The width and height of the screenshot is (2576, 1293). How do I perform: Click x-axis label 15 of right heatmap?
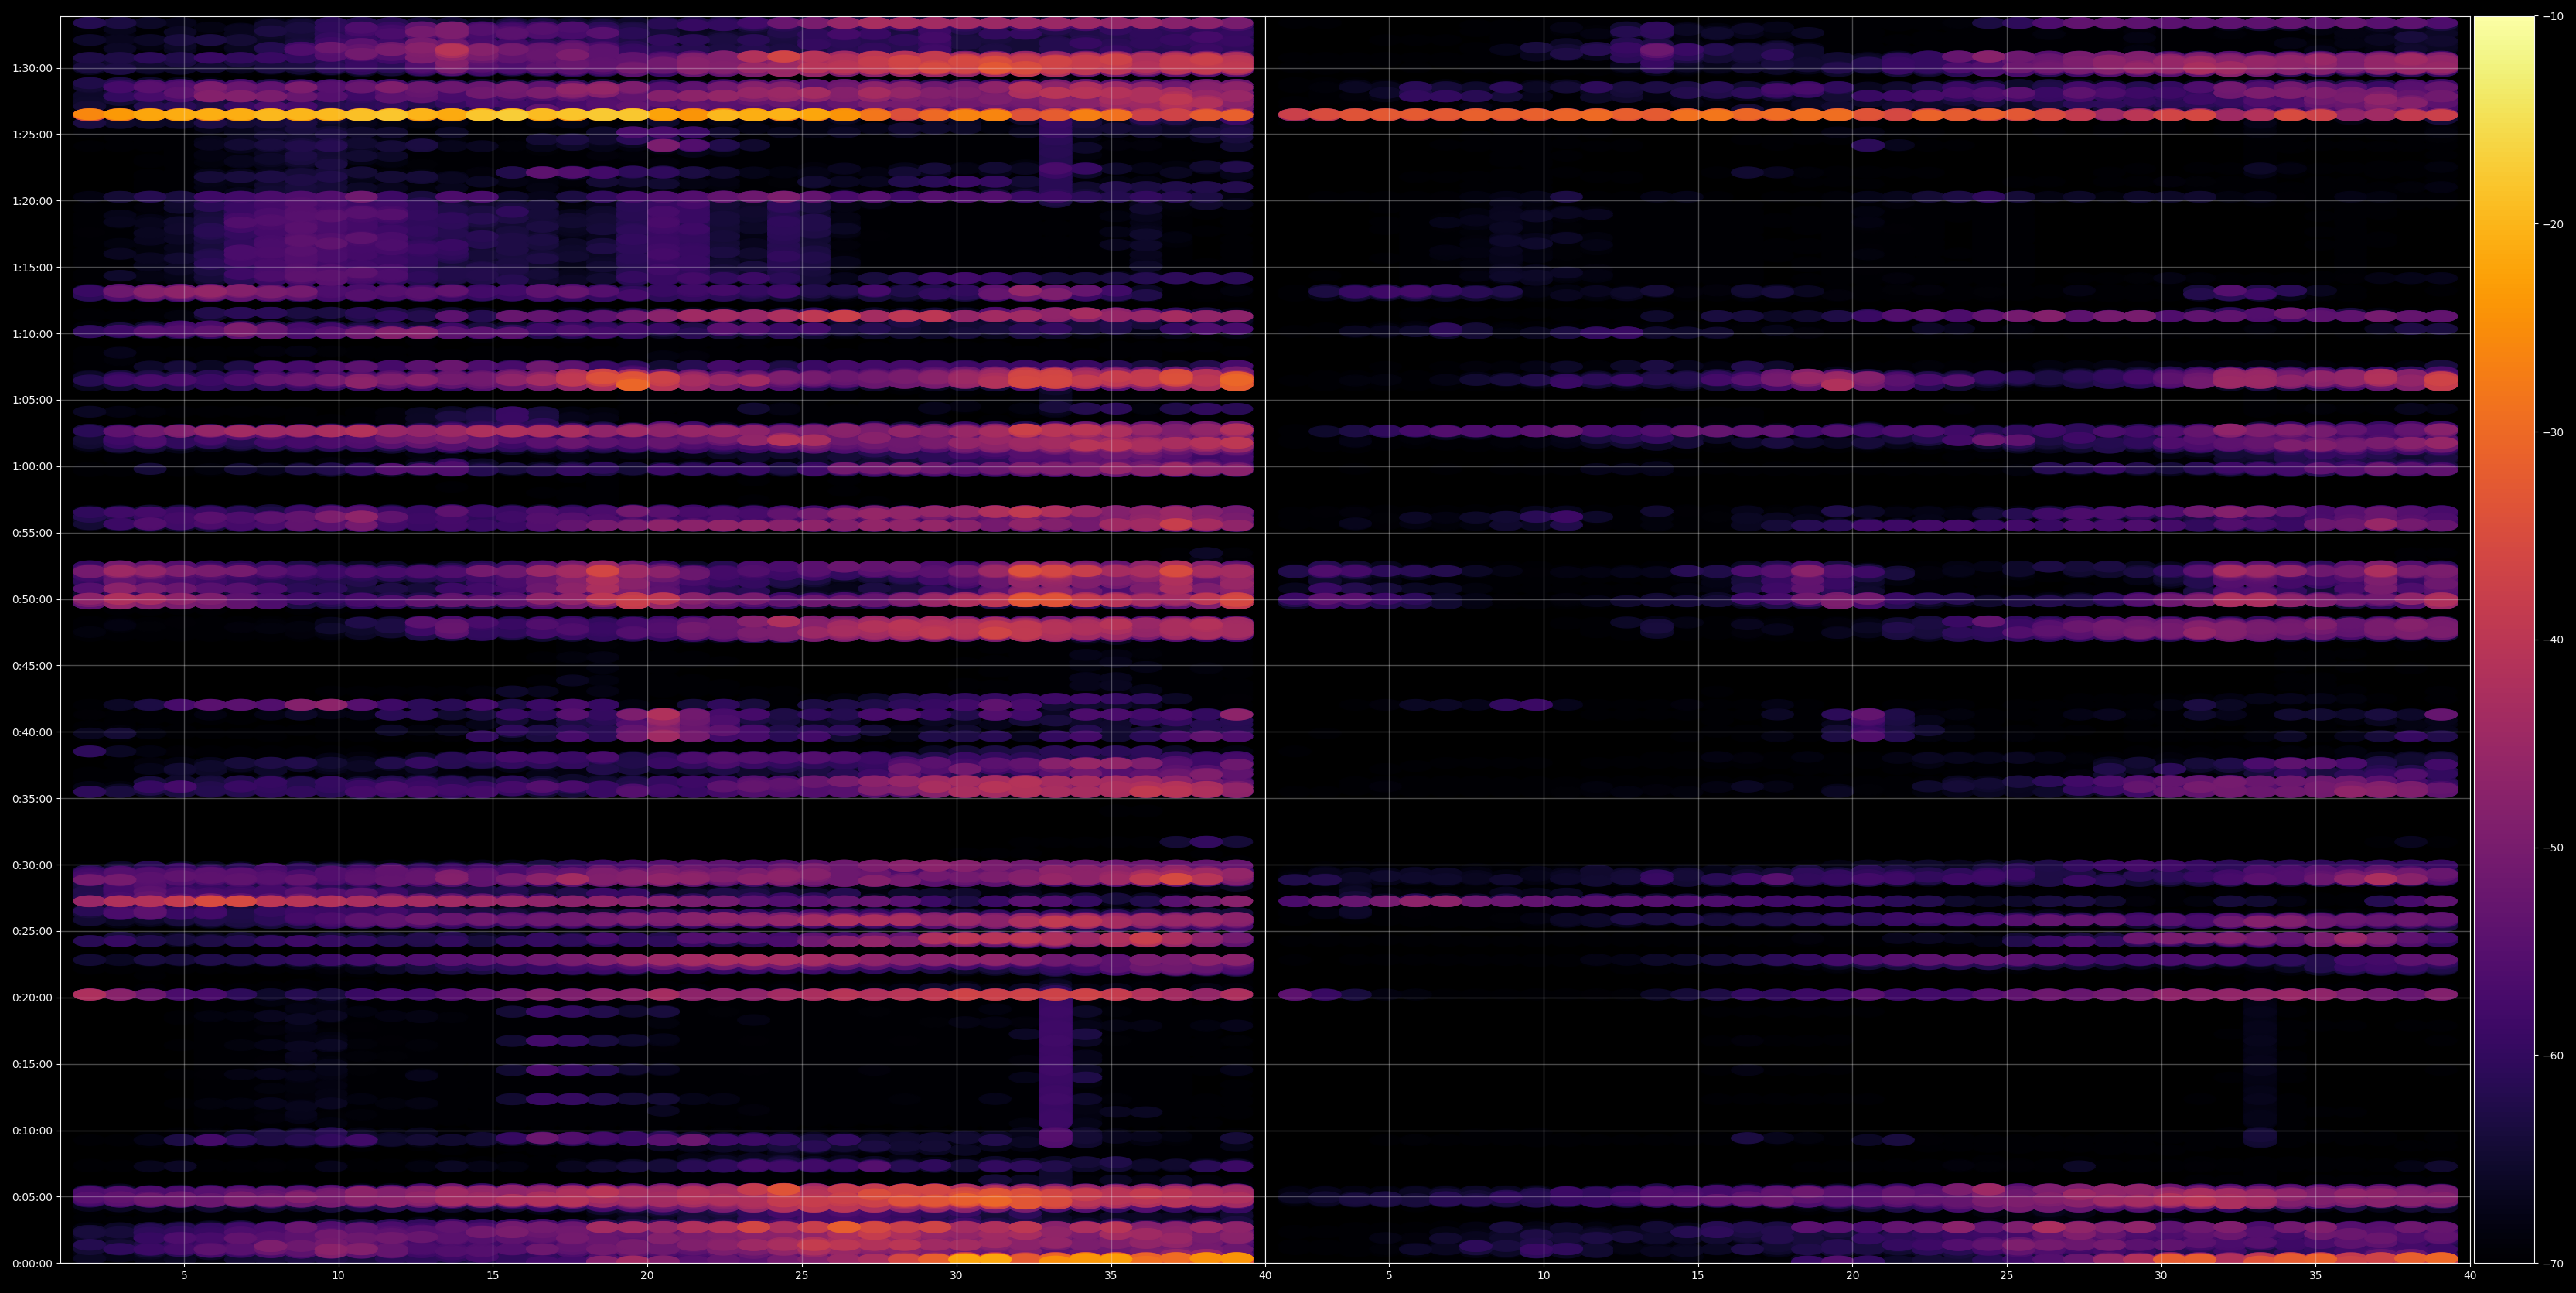[1698, 1275]
